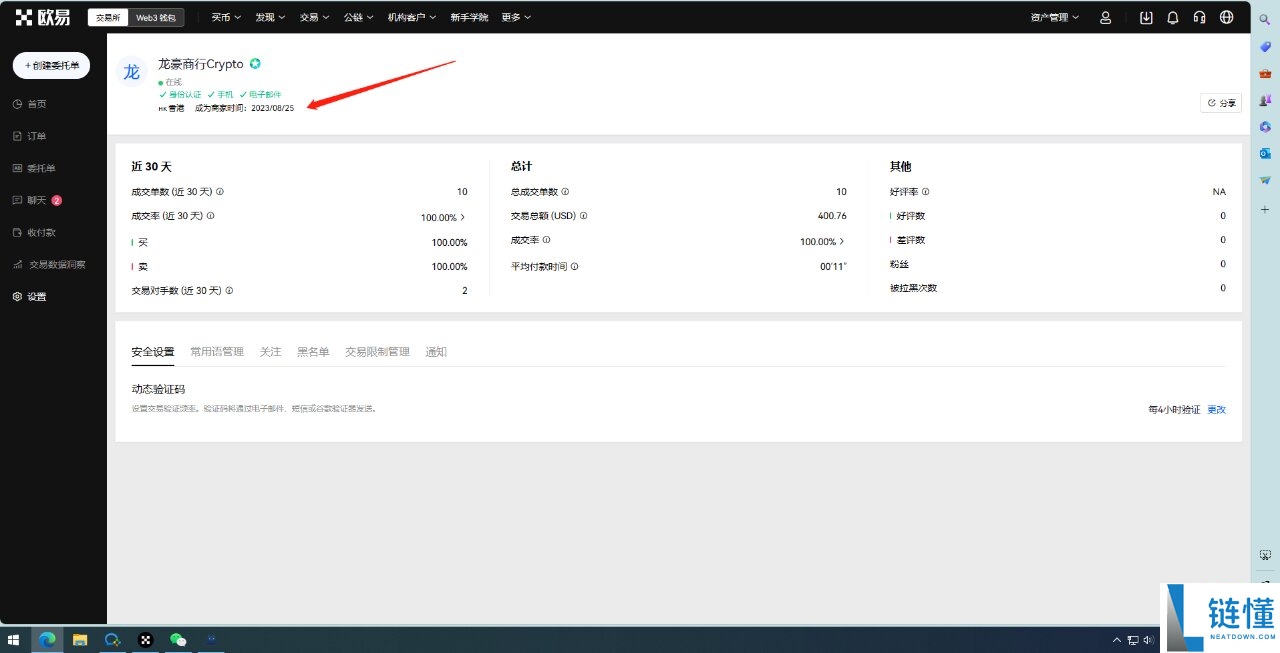This screenshot has width=1280, height=653.
Task: Switch to the 交易所 toggle option
Action: click(x=108, y=17)
